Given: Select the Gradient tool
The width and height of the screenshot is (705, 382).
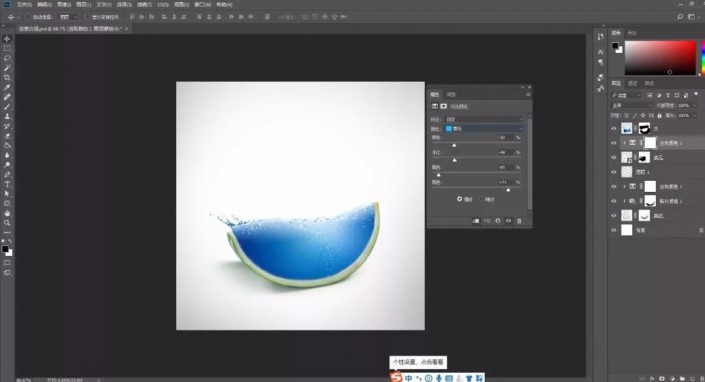Looking at the screenshot, I should [7, 145].
